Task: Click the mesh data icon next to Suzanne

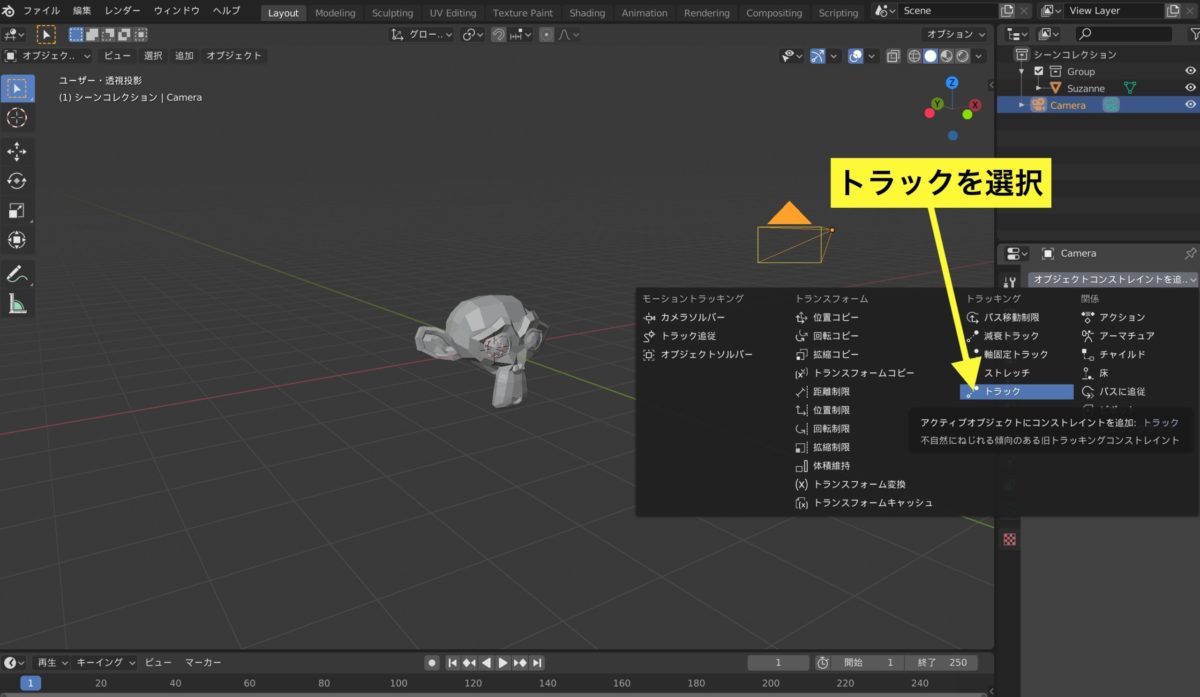Action: pos(1131,88)
